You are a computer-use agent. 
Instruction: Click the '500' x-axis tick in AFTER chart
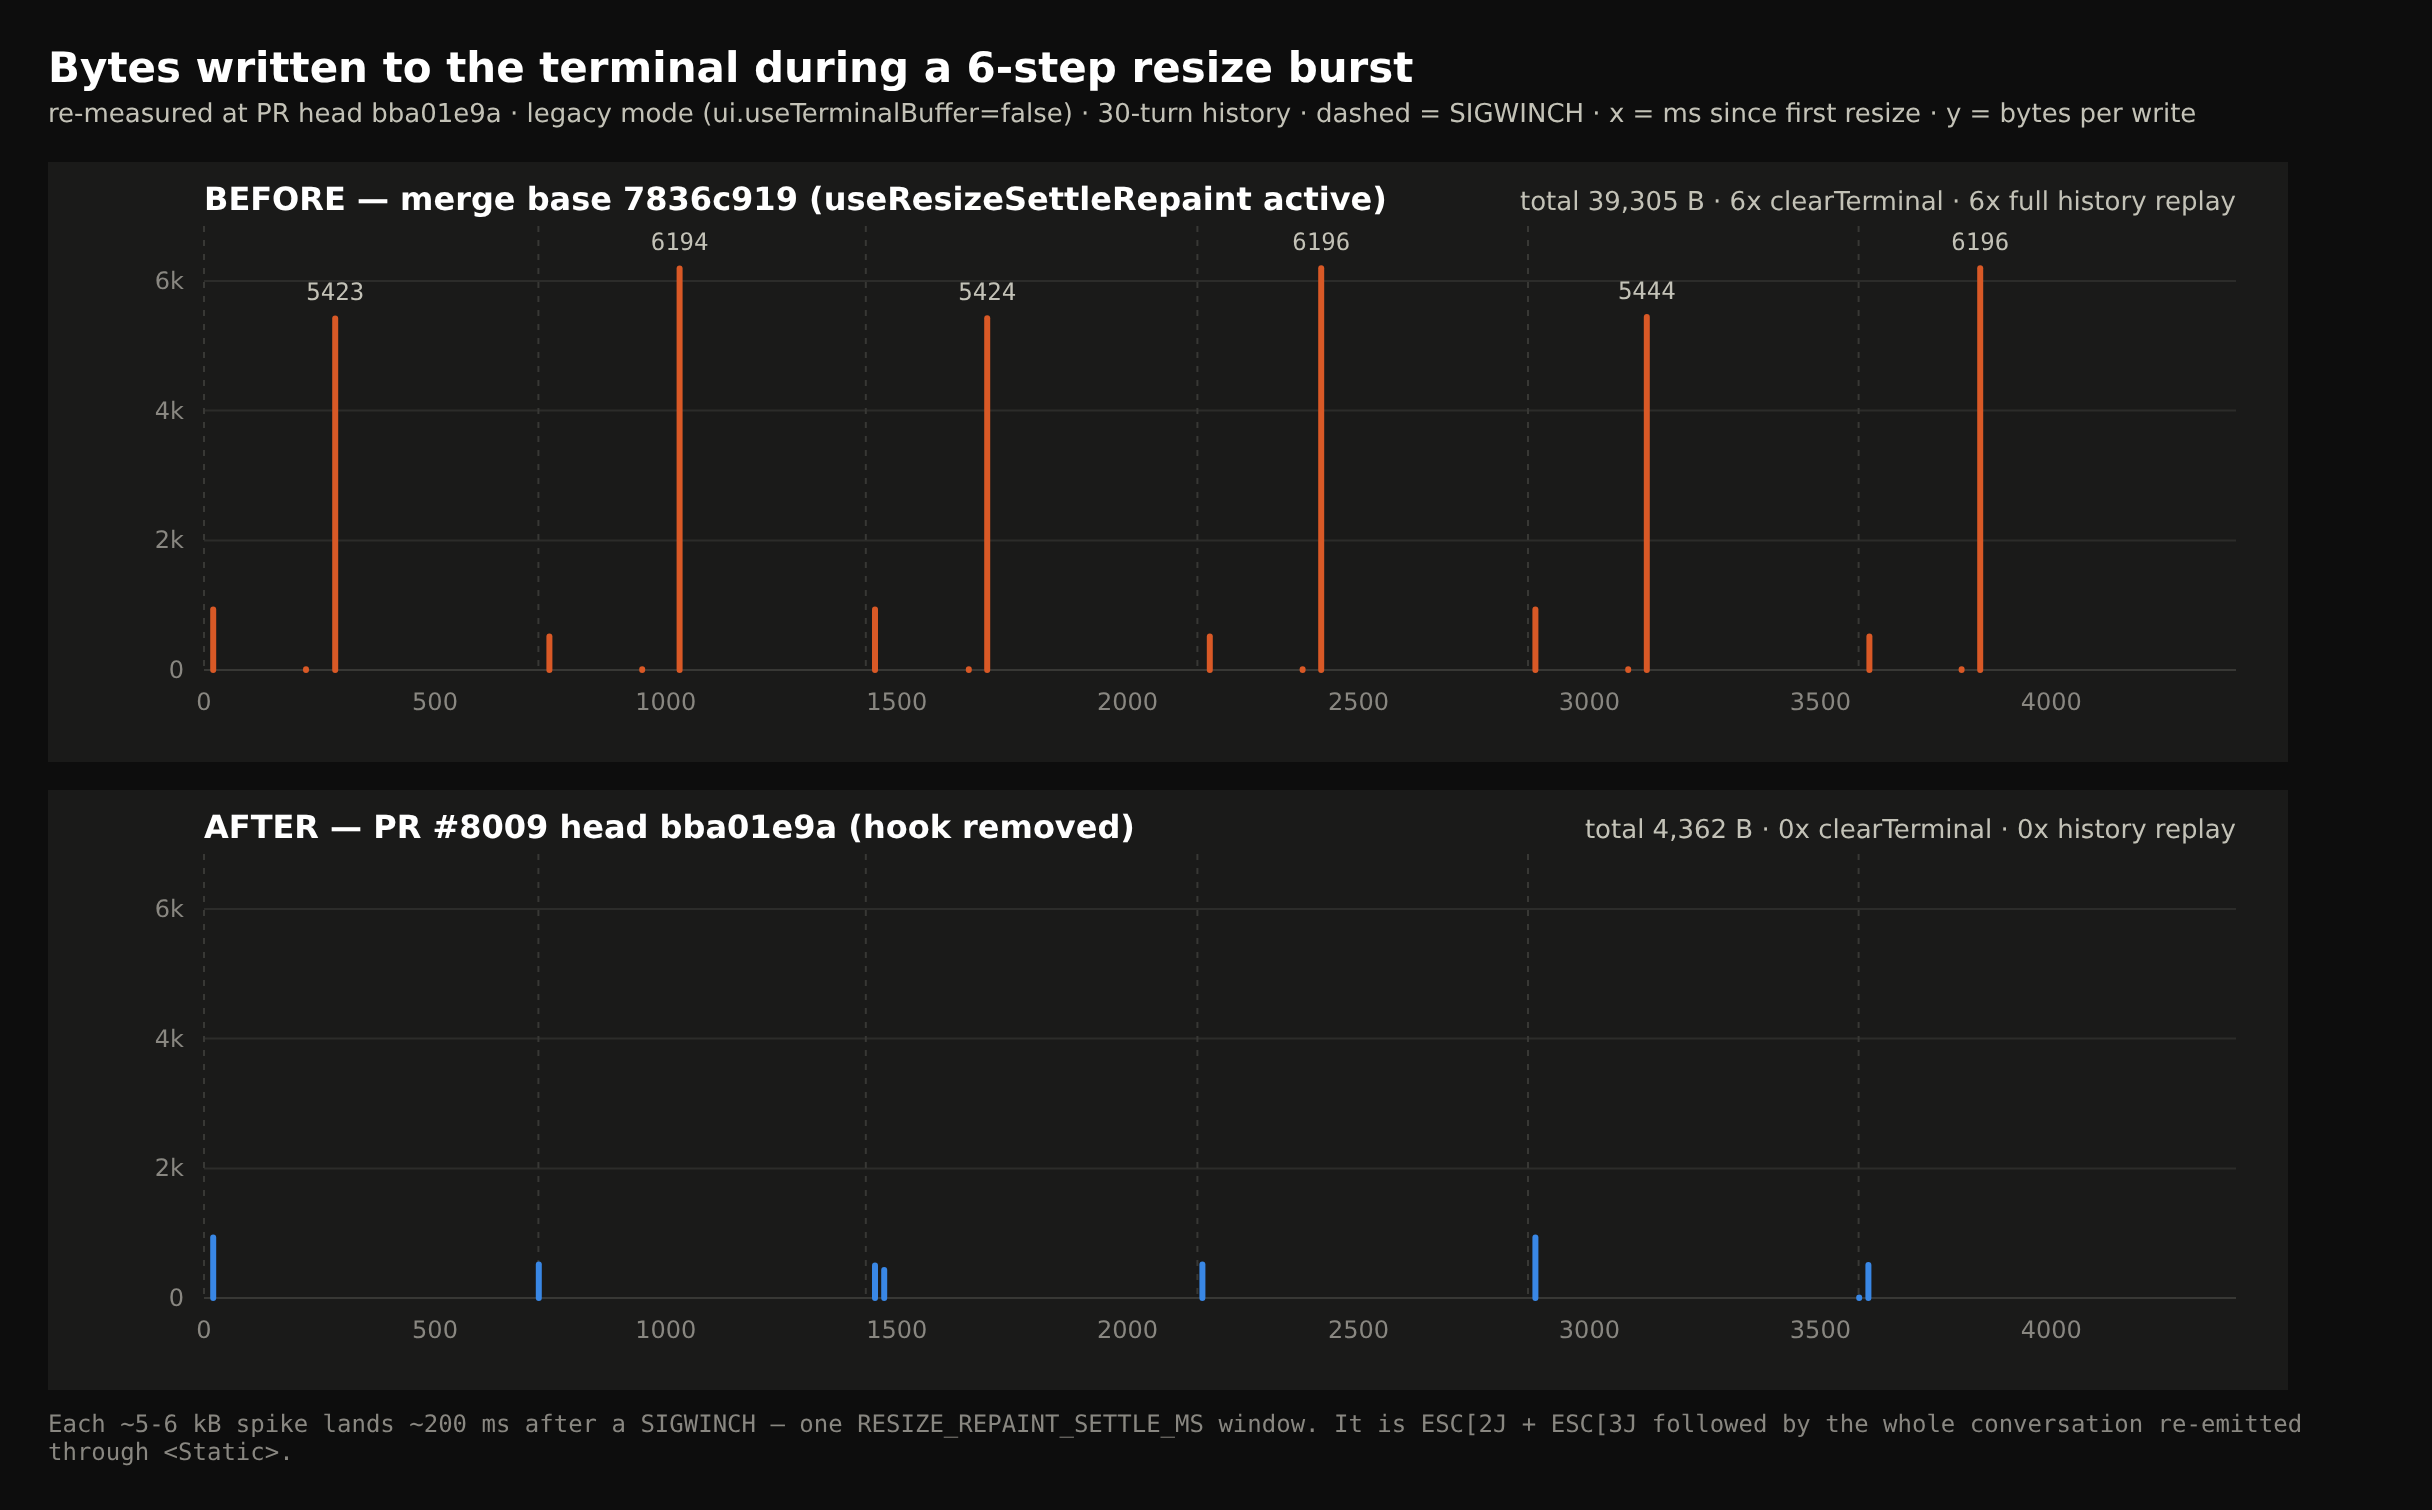tap(435, 1330)
